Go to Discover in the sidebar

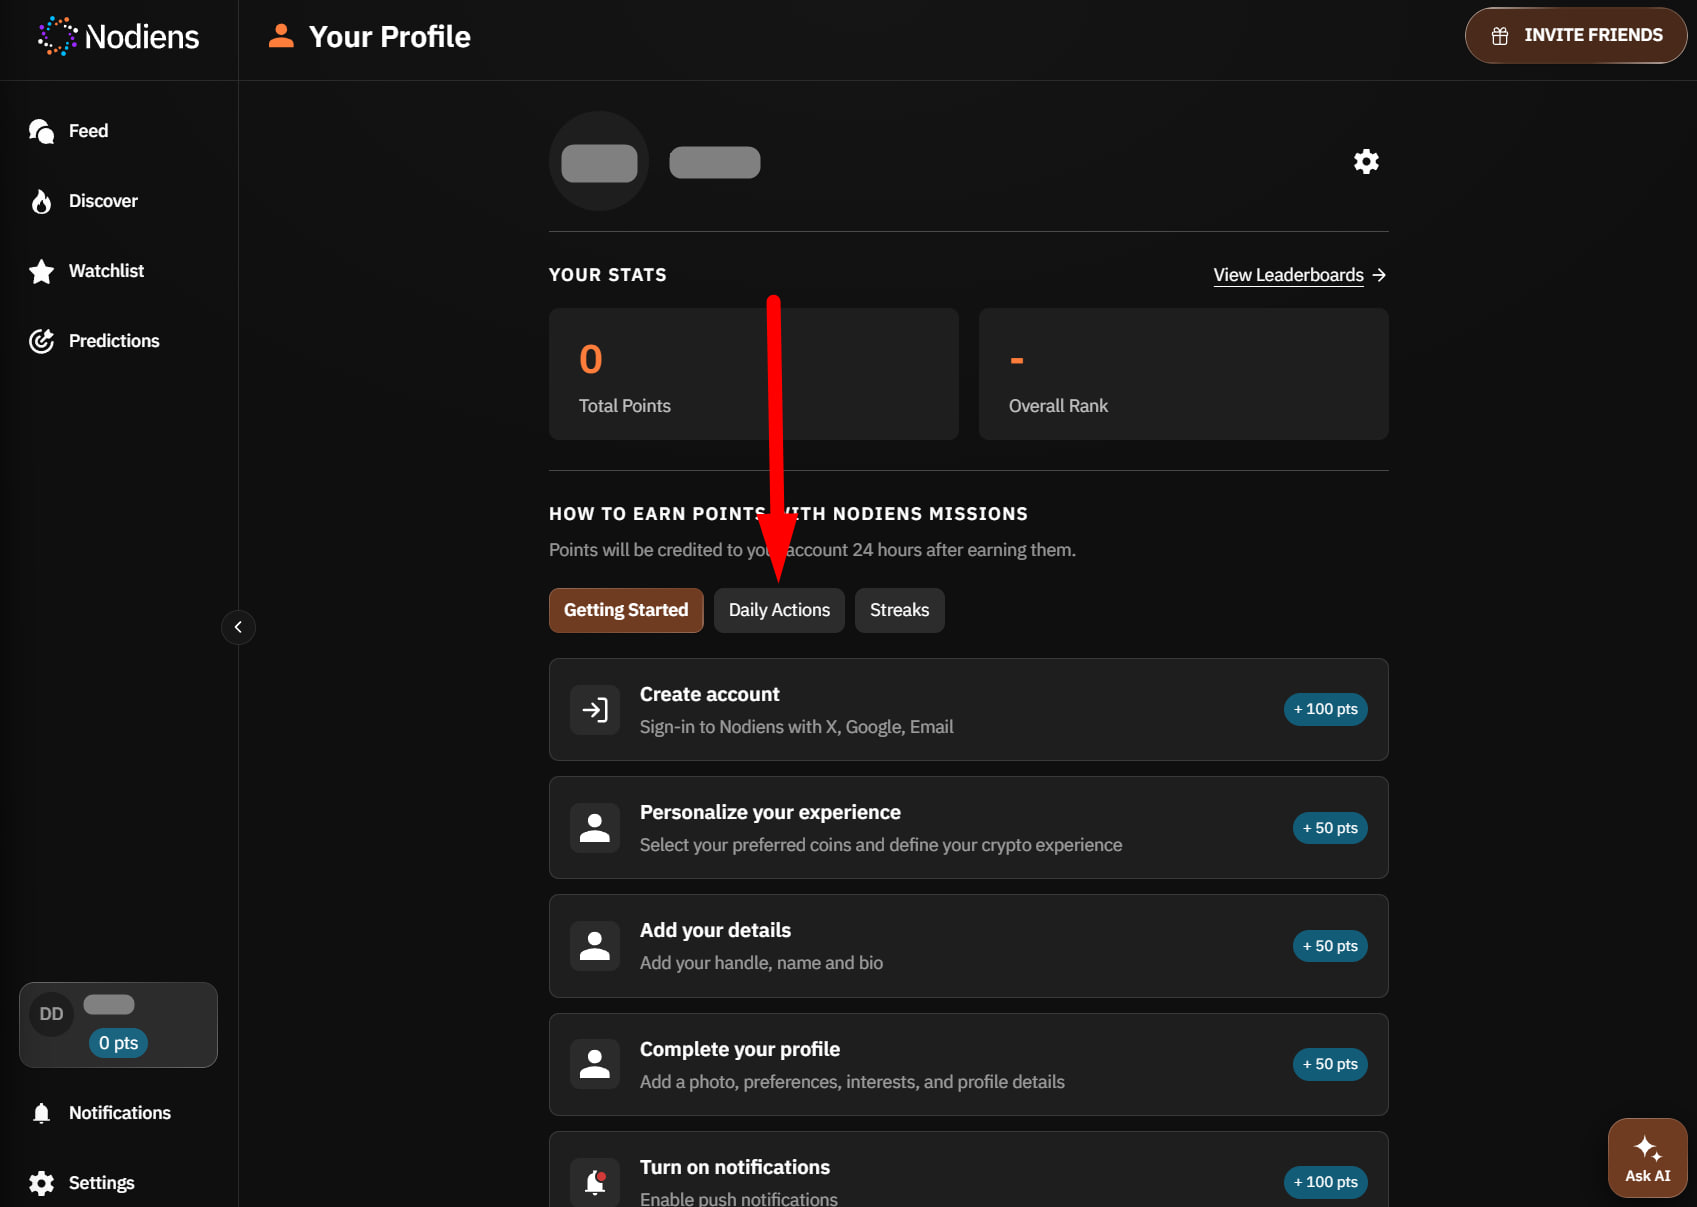103,201
